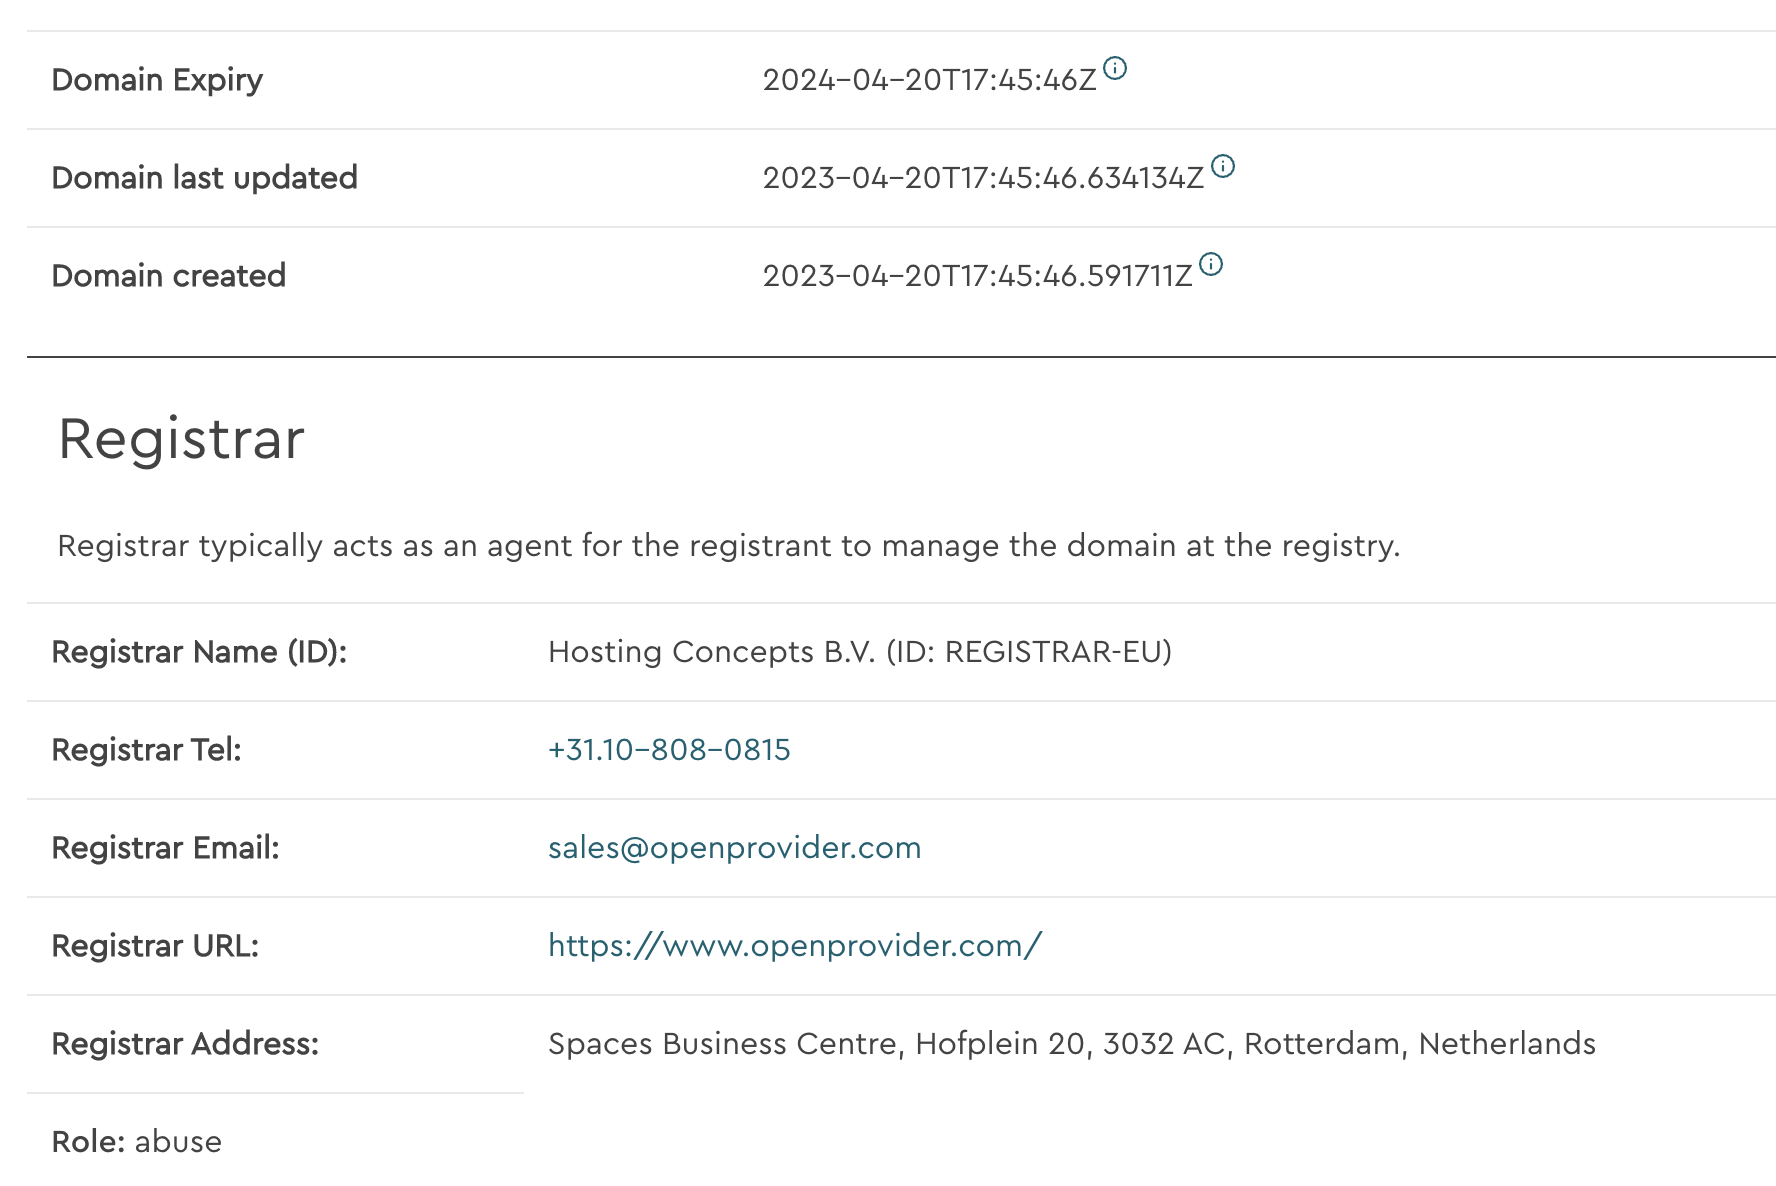Click the Registrar section heading
The height and width of the screenshot is (1186, 1776).
(181, 439)
